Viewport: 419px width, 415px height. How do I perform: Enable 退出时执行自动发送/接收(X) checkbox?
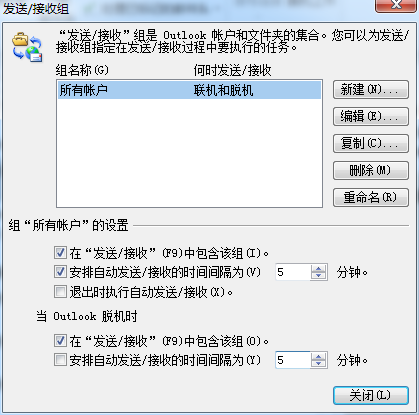pyautogui.click(x=60, y=292)
